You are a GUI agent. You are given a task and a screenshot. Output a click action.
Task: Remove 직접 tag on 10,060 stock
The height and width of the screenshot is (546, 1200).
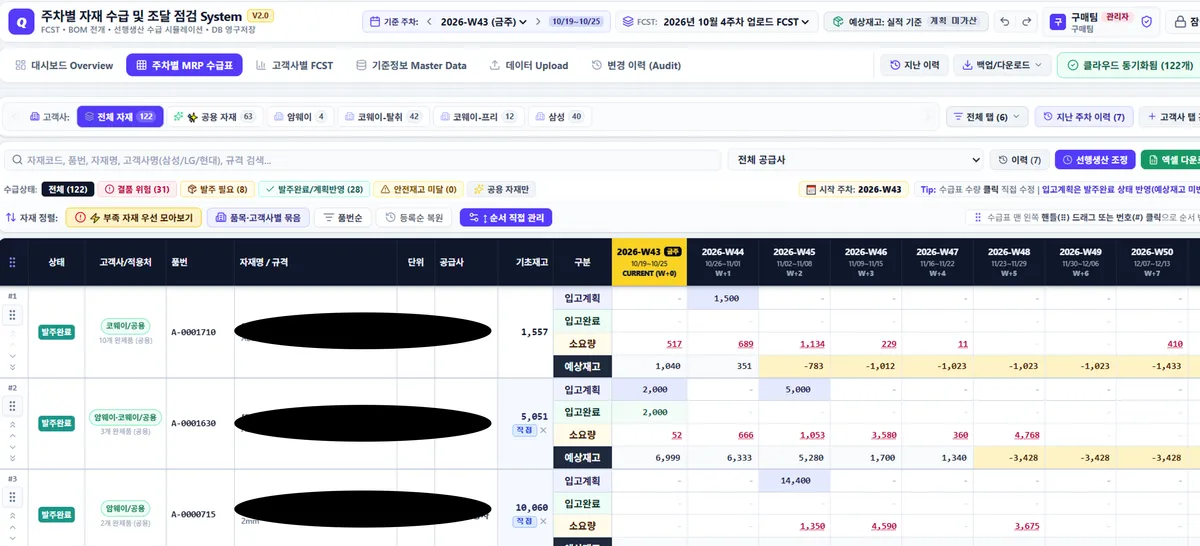[544, 521]
